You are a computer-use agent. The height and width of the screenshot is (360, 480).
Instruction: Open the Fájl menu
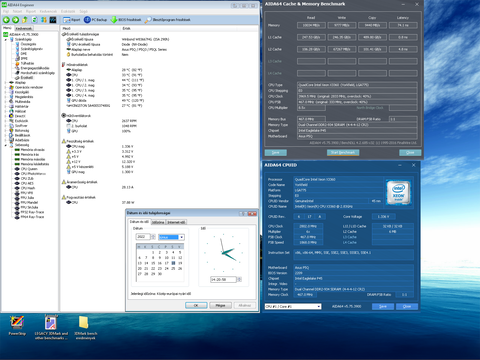point(6,11)
